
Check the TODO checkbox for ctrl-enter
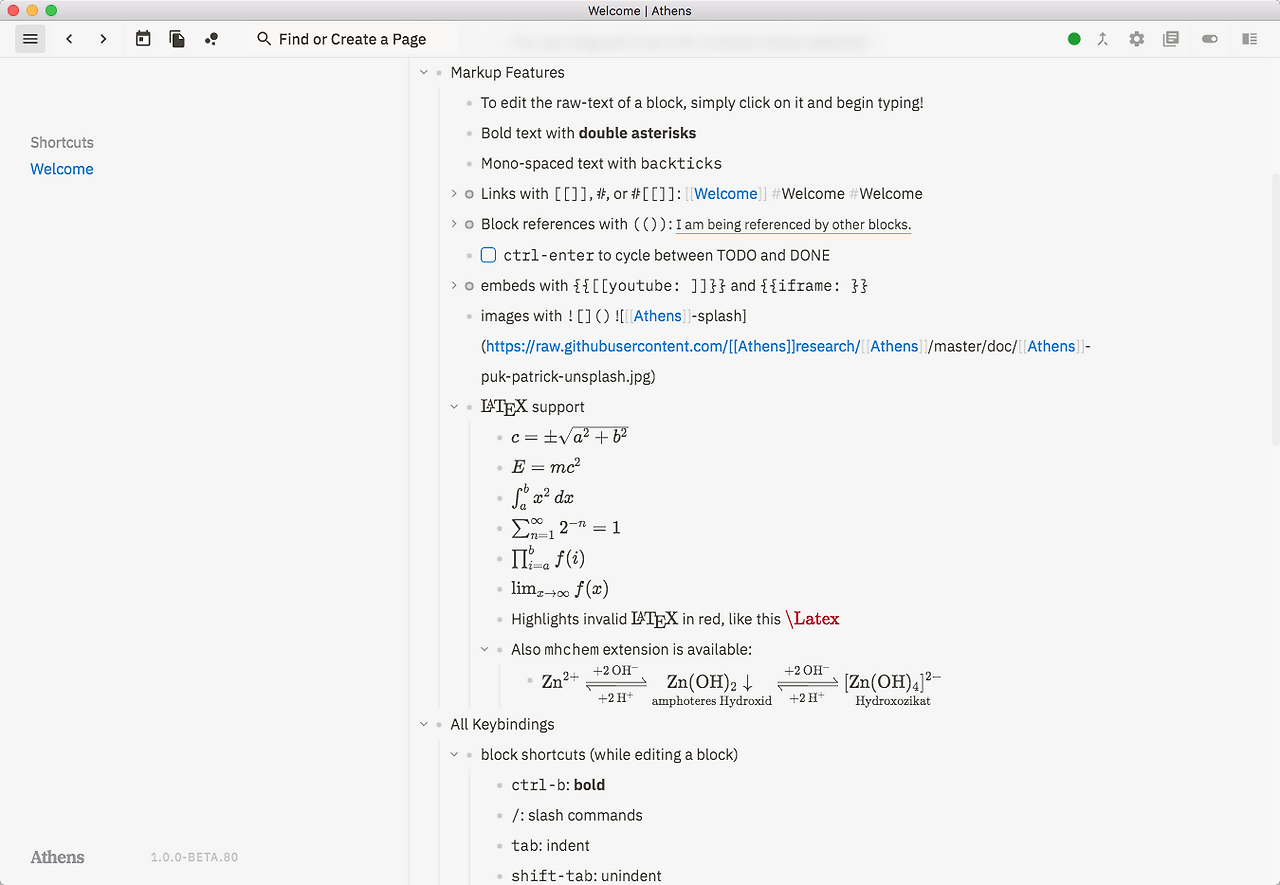(x=489, y=255)
